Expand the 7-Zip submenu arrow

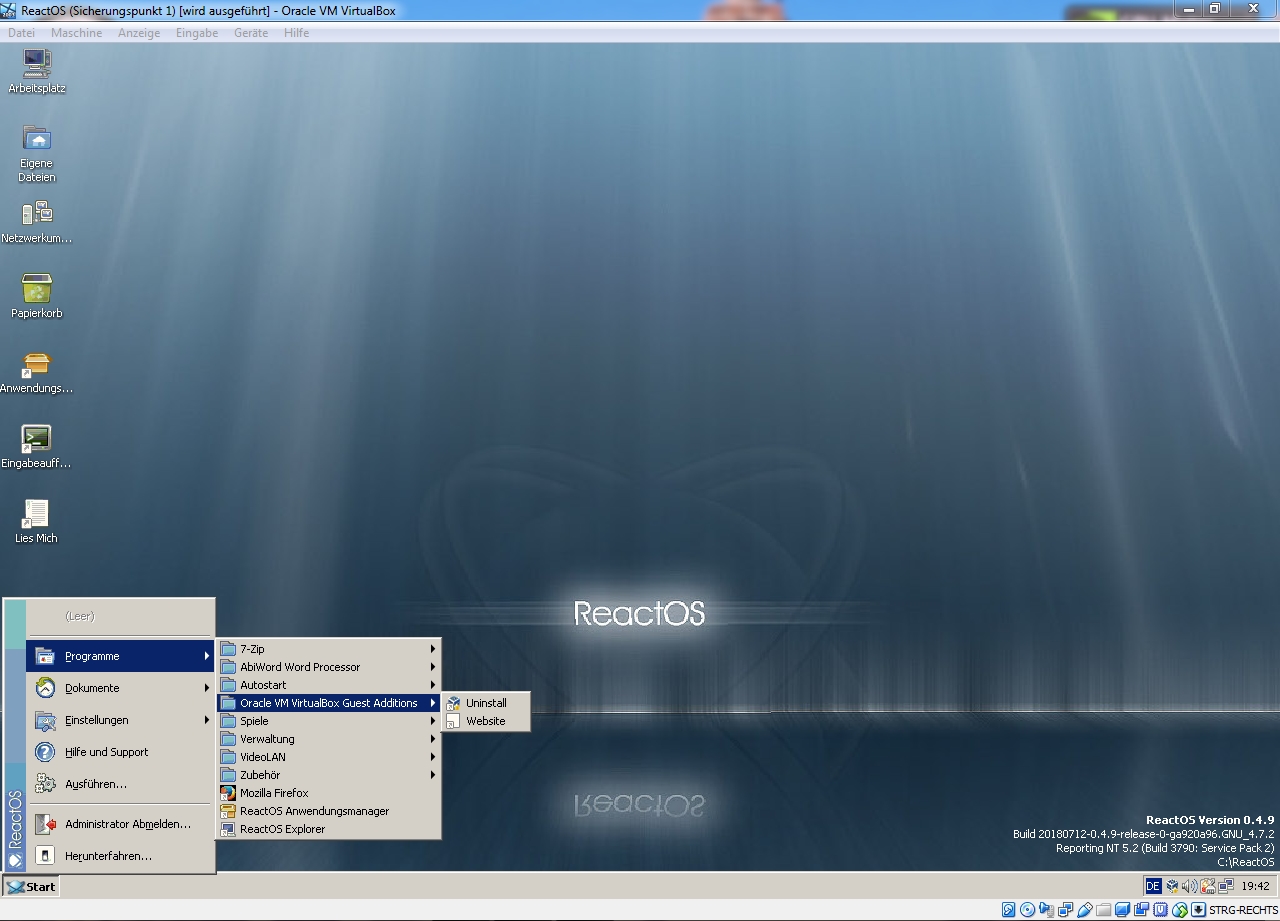click(433, 649)
